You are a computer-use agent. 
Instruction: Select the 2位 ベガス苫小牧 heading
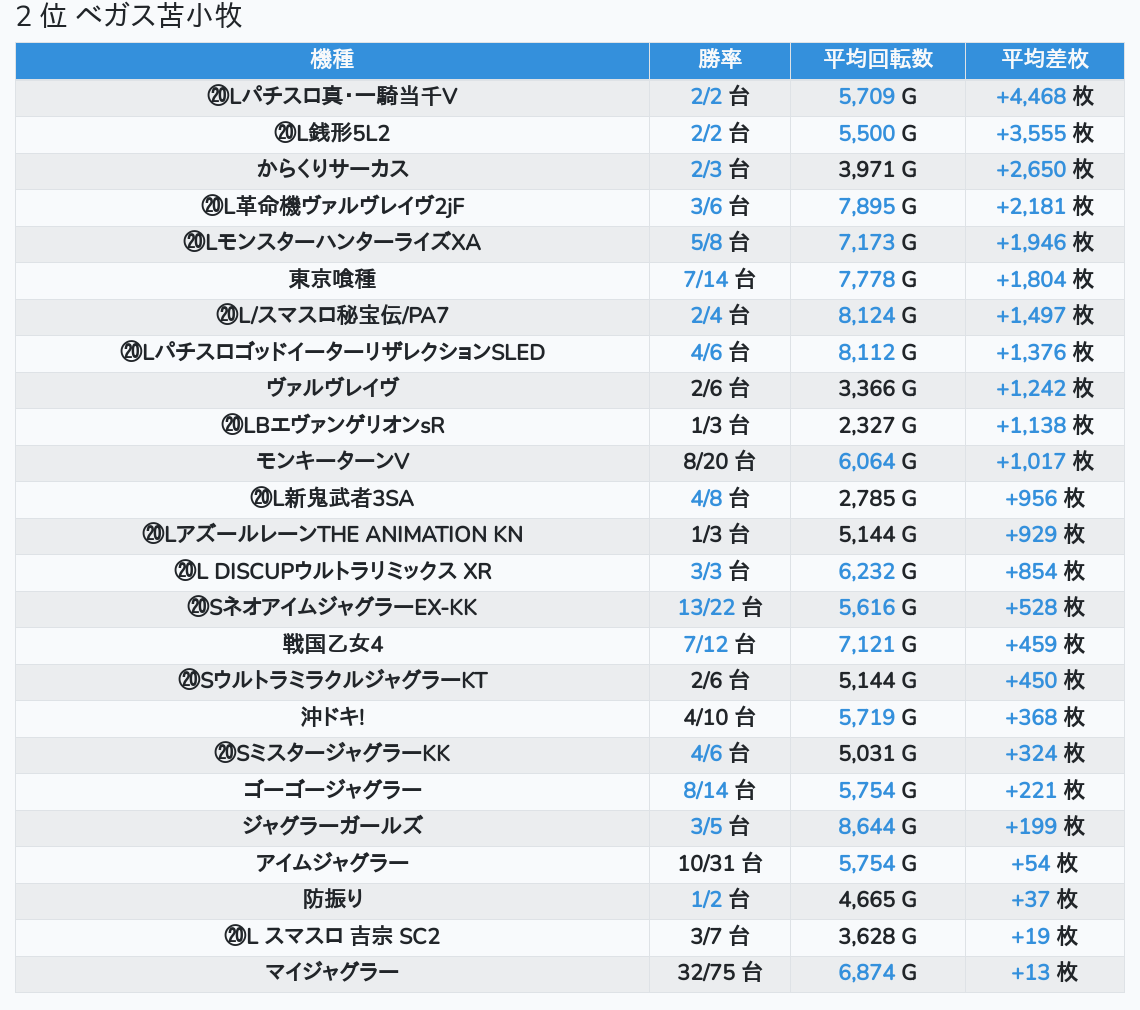point(129,17)
